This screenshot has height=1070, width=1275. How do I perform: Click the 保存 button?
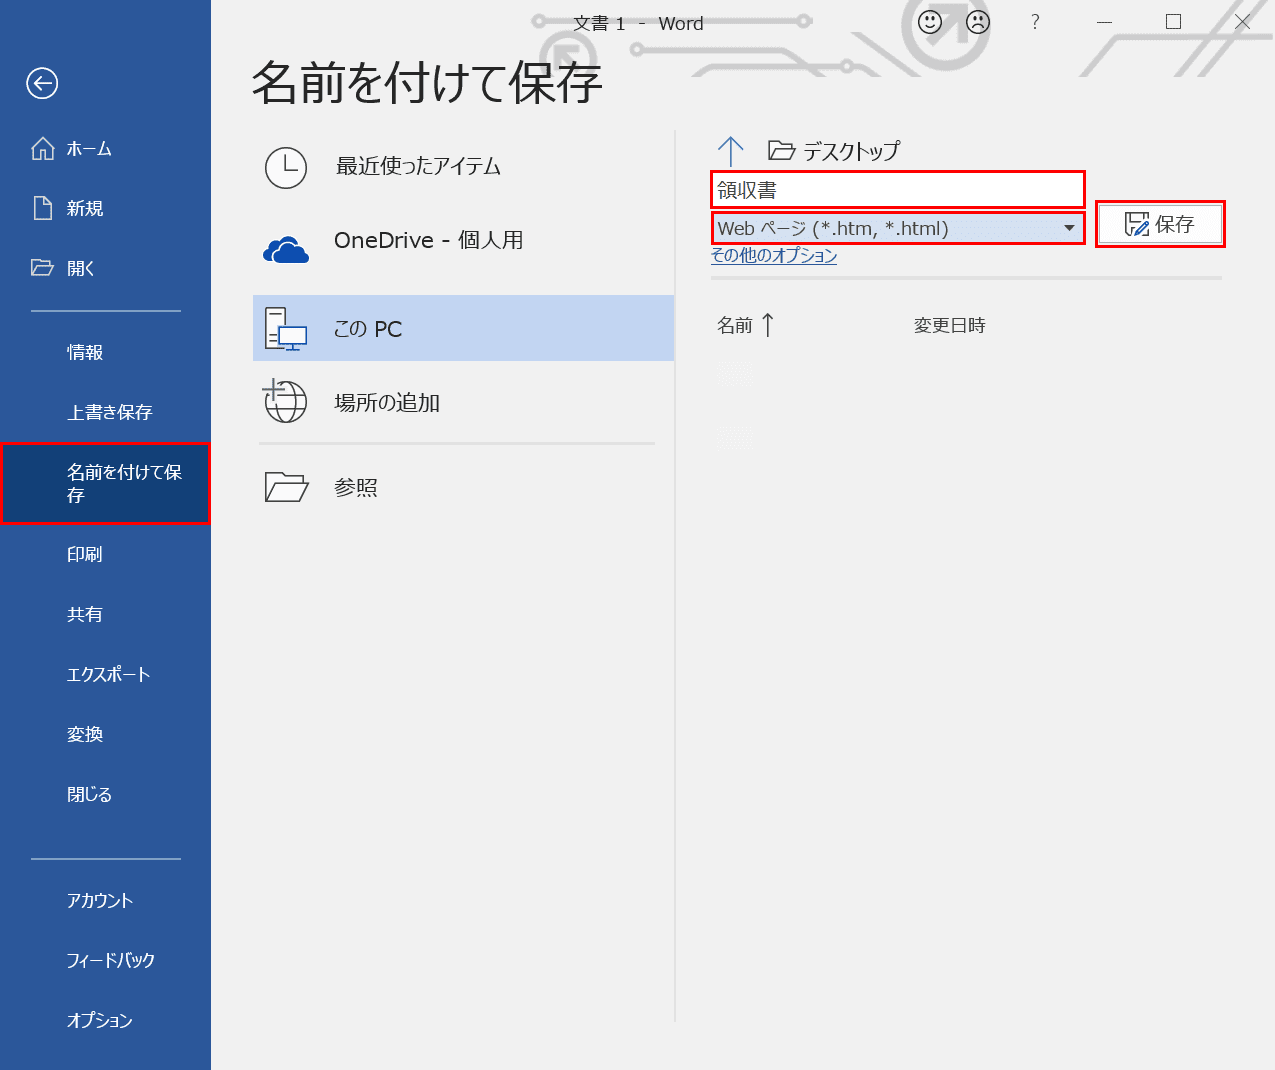click(x=1160, y=224)
